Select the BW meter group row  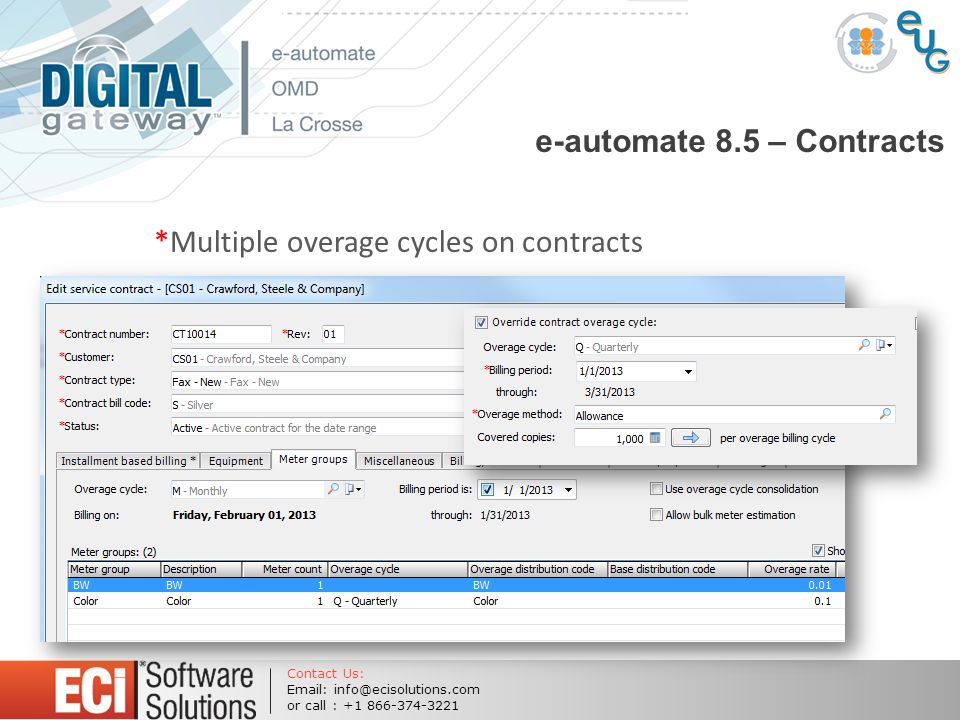click(456, 585)
